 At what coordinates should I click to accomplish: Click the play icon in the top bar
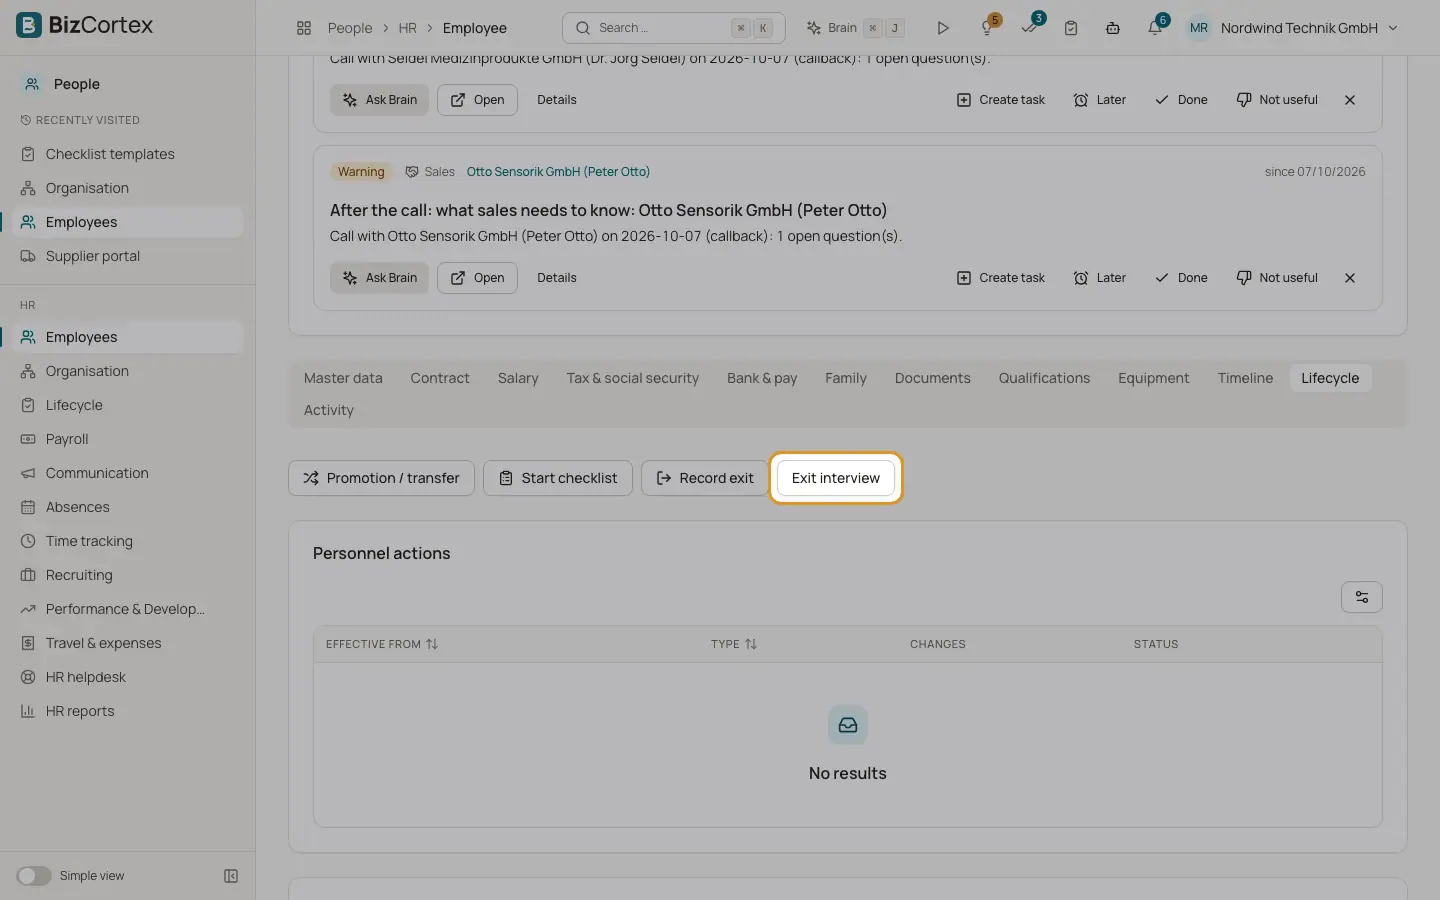coord(942,28)
